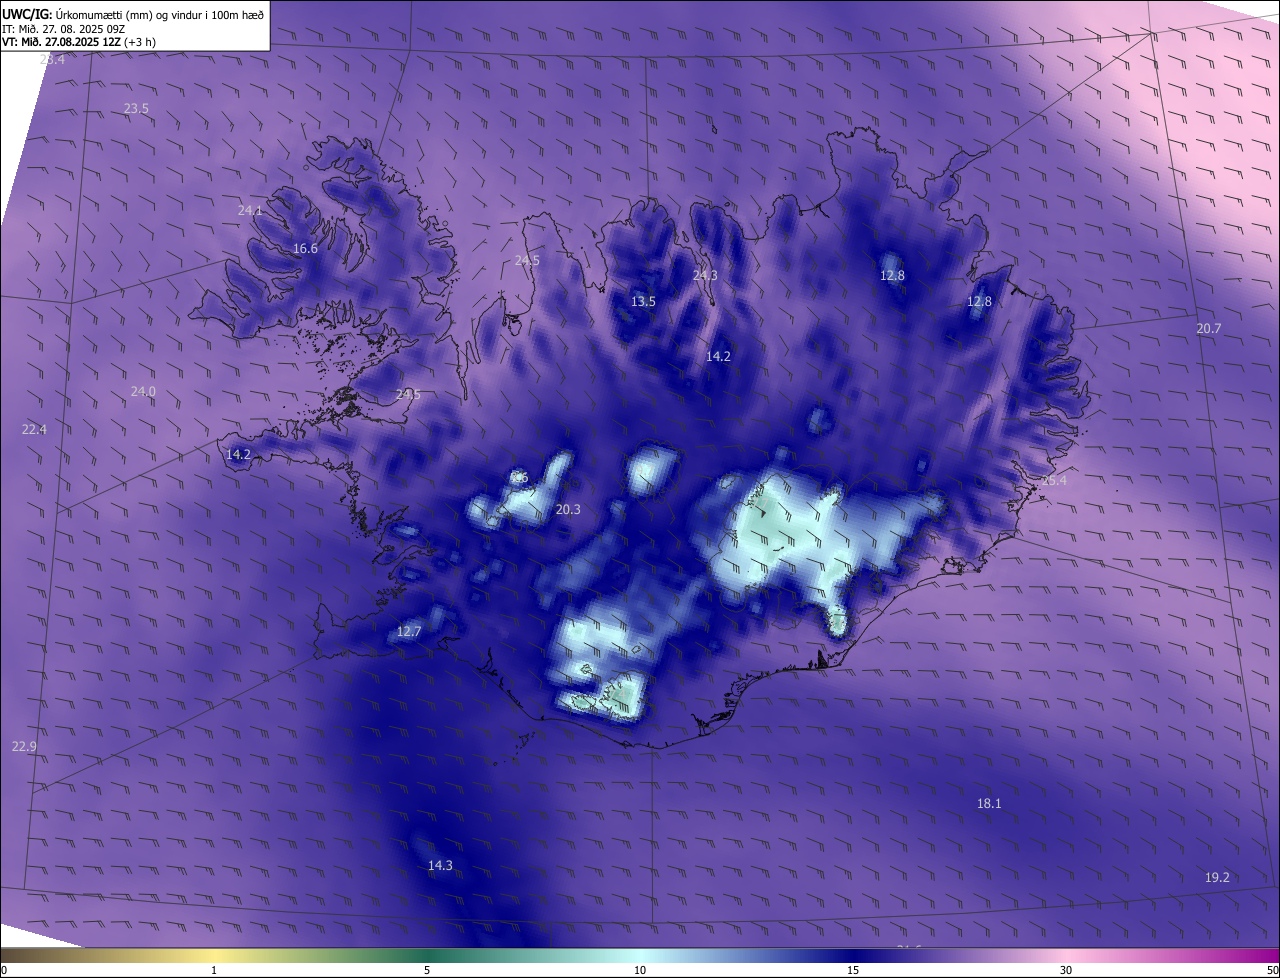The width and height of the screenshot is (1280, 978).
Task: Click the color scale tick labeled 1
Action: (x=214, y=970)
